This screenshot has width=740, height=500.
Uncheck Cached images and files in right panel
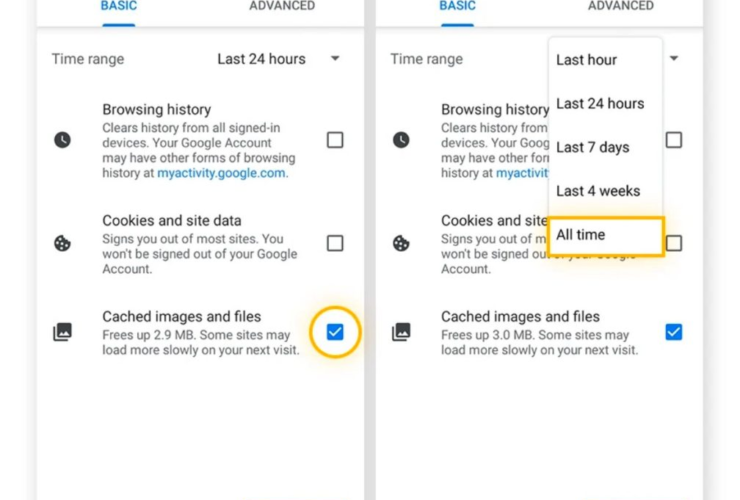674,331
